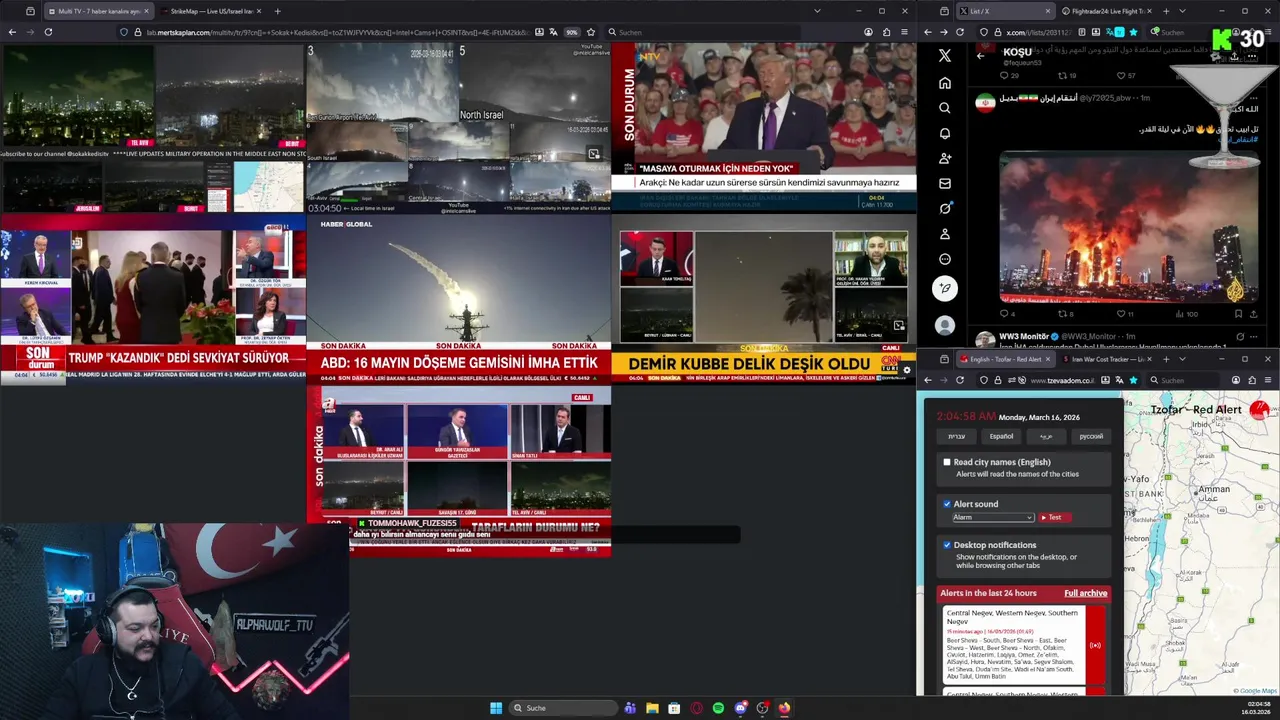
Task: Toggle the Desktop notifications checkbox
Action: (947, 545)
